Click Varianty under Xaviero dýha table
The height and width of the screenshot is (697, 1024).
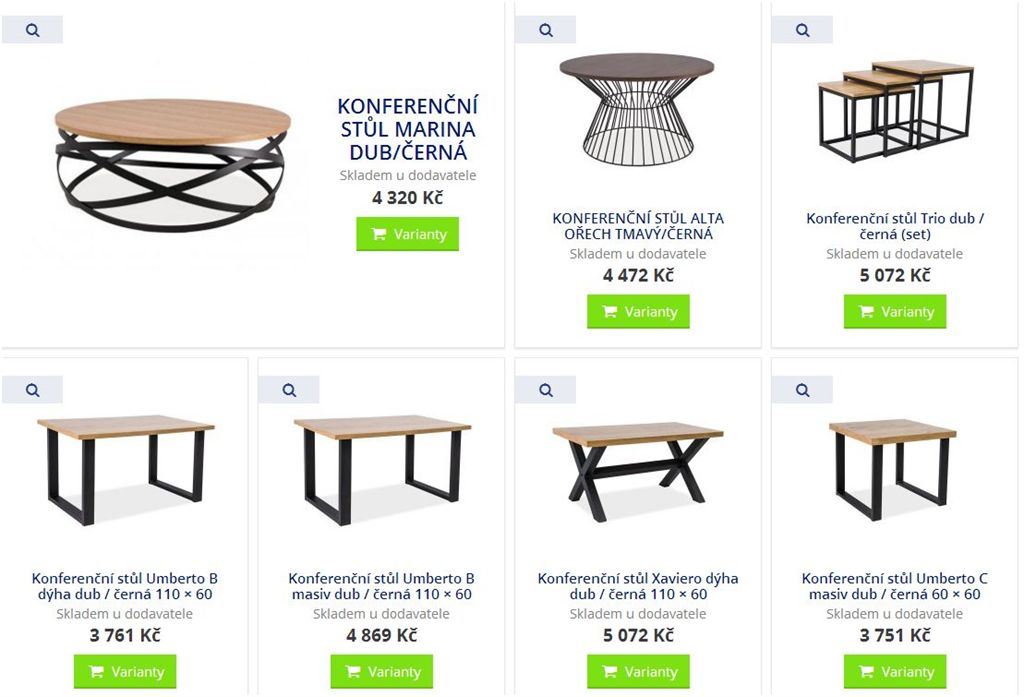(x=638, y=672)
